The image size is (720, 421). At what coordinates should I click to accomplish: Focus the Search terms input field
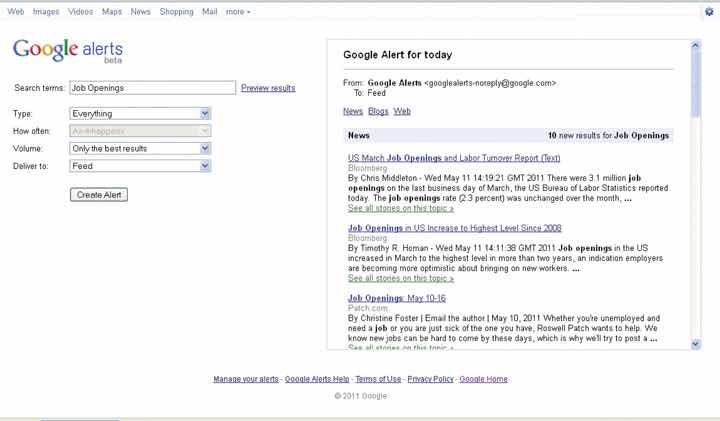click(152, 88)
